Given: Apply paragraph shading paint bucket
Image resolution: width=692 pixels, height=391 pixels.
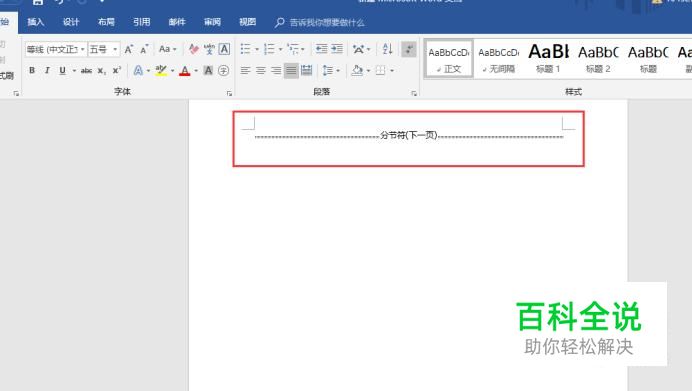Looking at the screenshot, I should pos(357,71).
